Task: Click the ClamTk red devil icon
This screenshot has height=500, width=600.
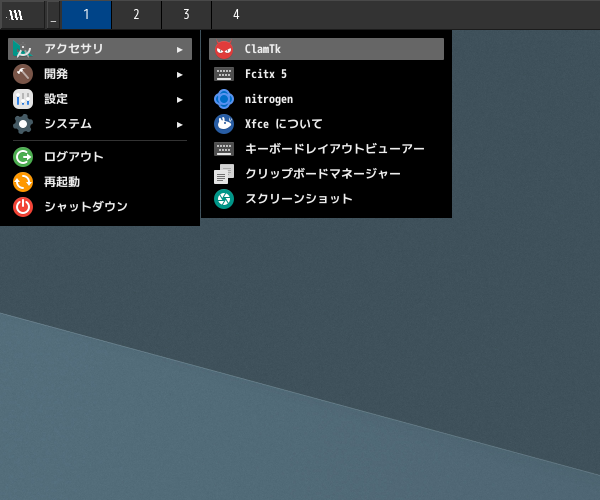Action: coord(224,49)
